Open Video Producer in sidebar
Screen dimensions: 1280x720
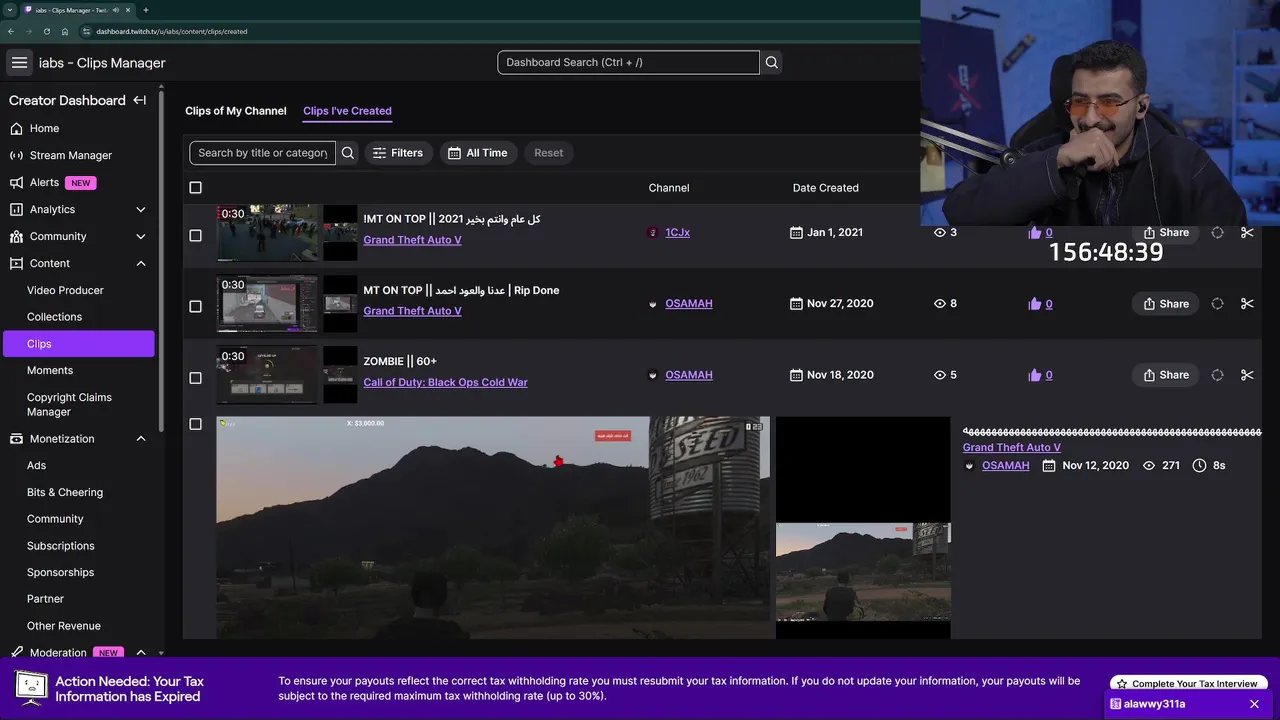65,290
